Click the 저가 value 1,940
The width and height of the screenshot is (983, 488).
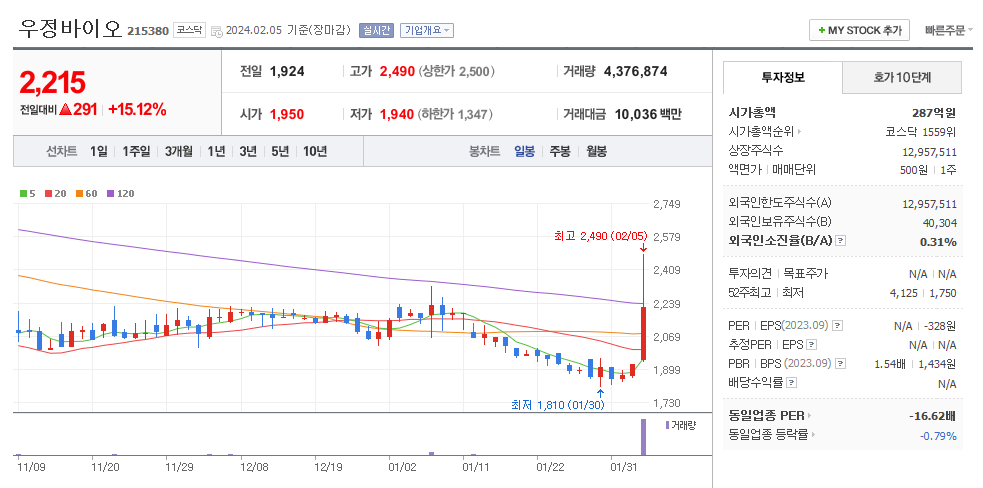pos(397,114)
